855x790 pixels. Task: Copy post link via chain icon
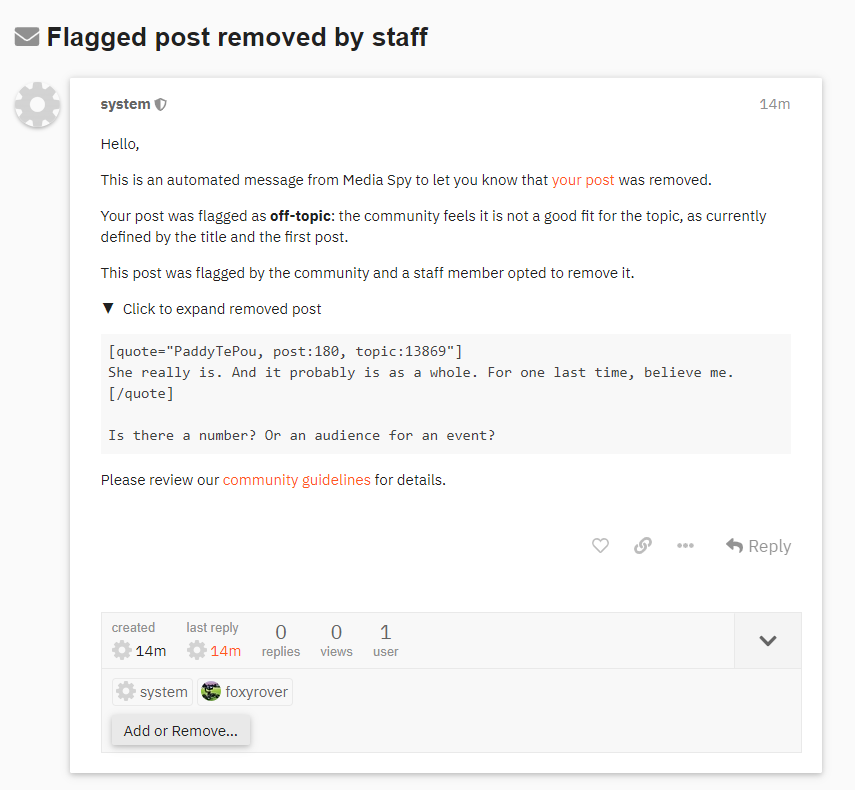point(643,546)
